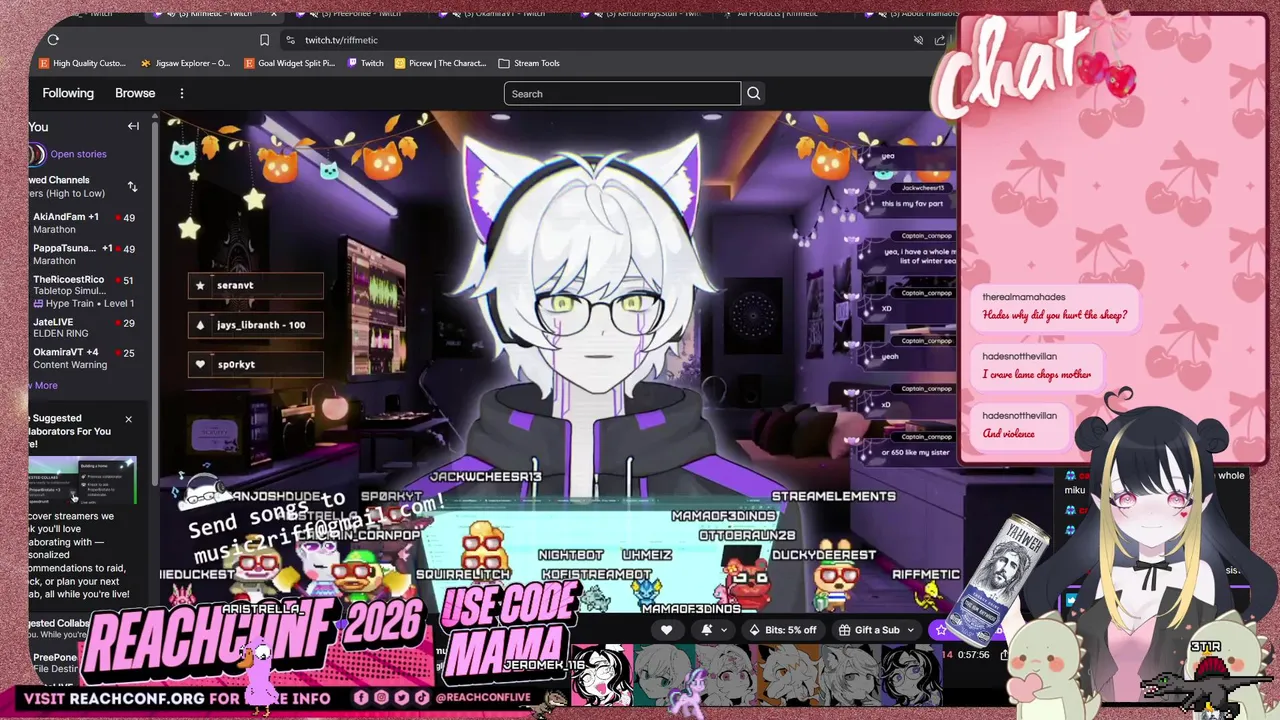Expand the Gift a Sub dropdown arrow
Screen dimensions: 1280x720
911,630
